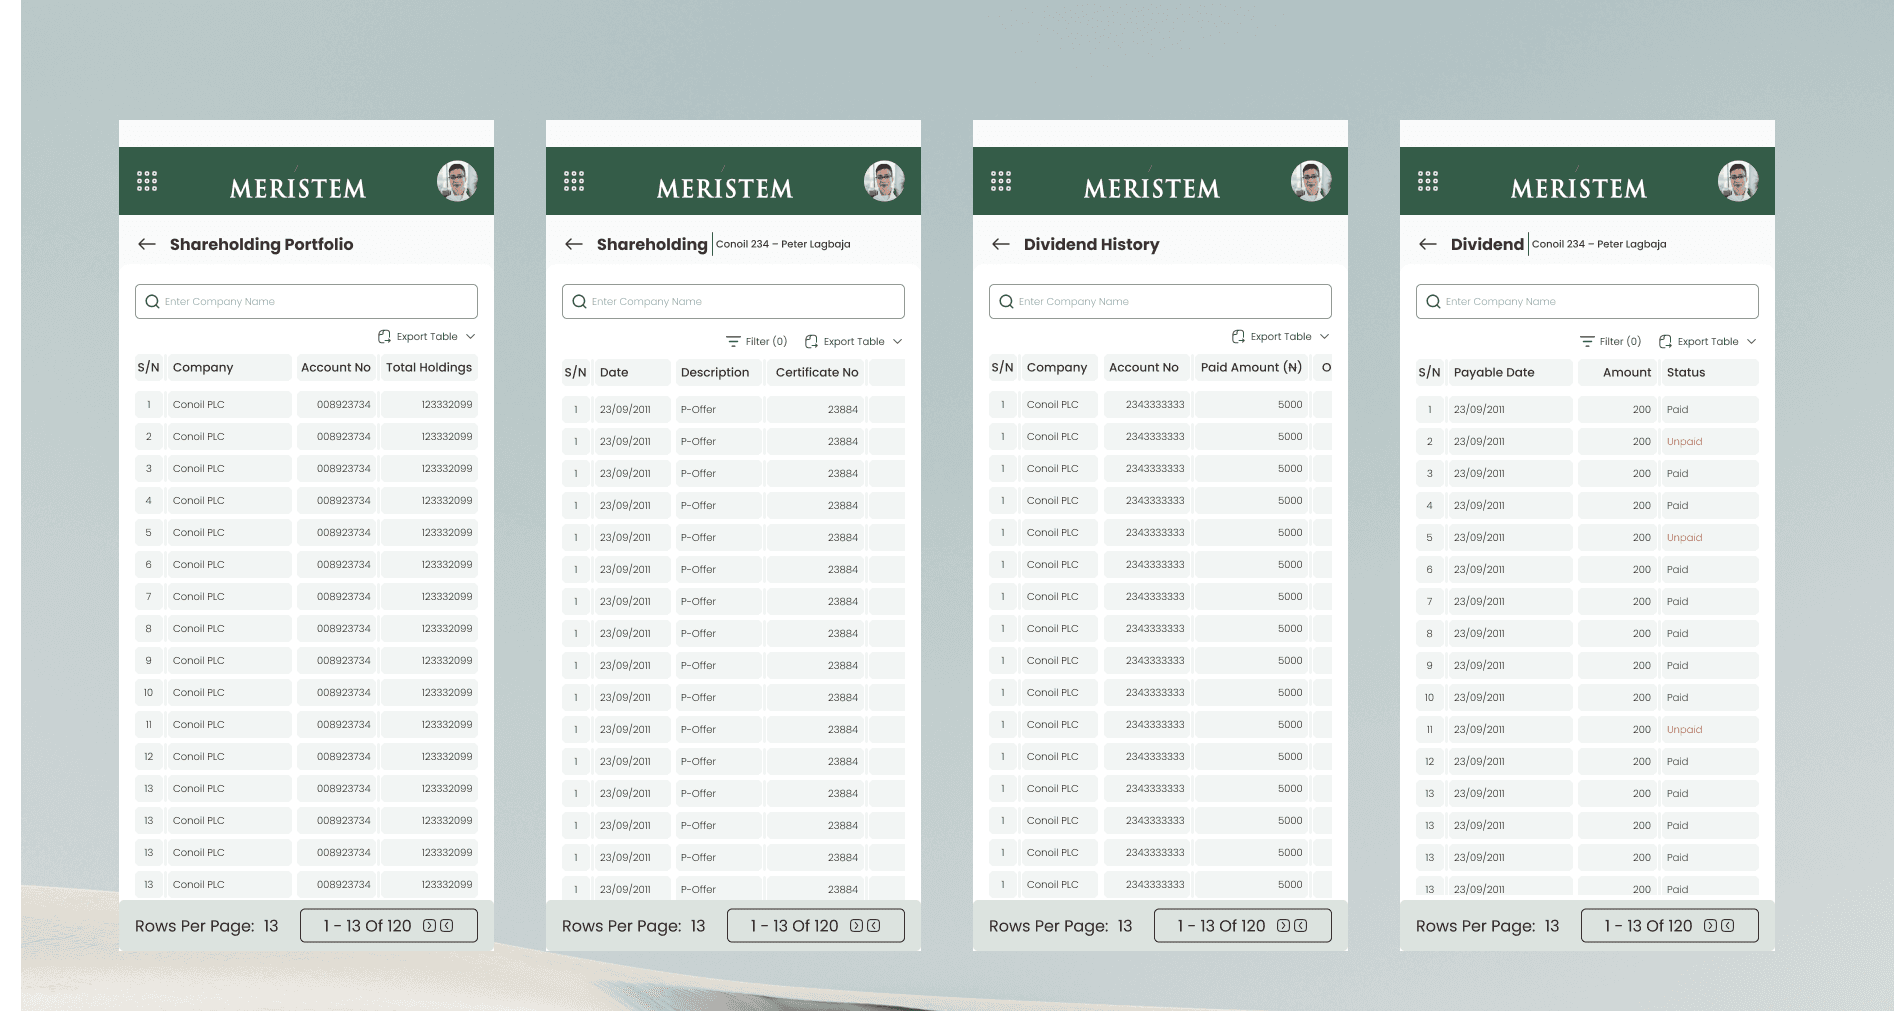
Task: Open Filter (0) on Shareholding Conoil screen
Action: coord(757,342)
